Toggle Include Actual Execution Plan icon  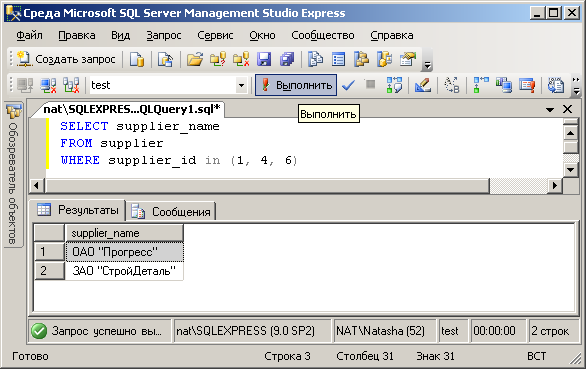pyautogui.click(x=481, y=85)
